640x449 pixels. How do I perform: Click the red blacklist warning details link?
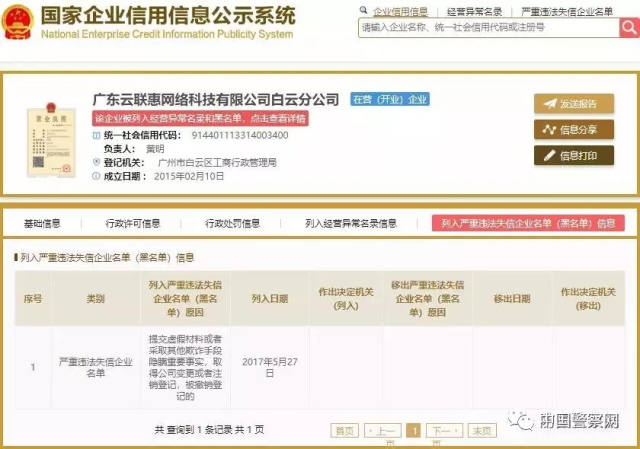(x=200, y=118)
